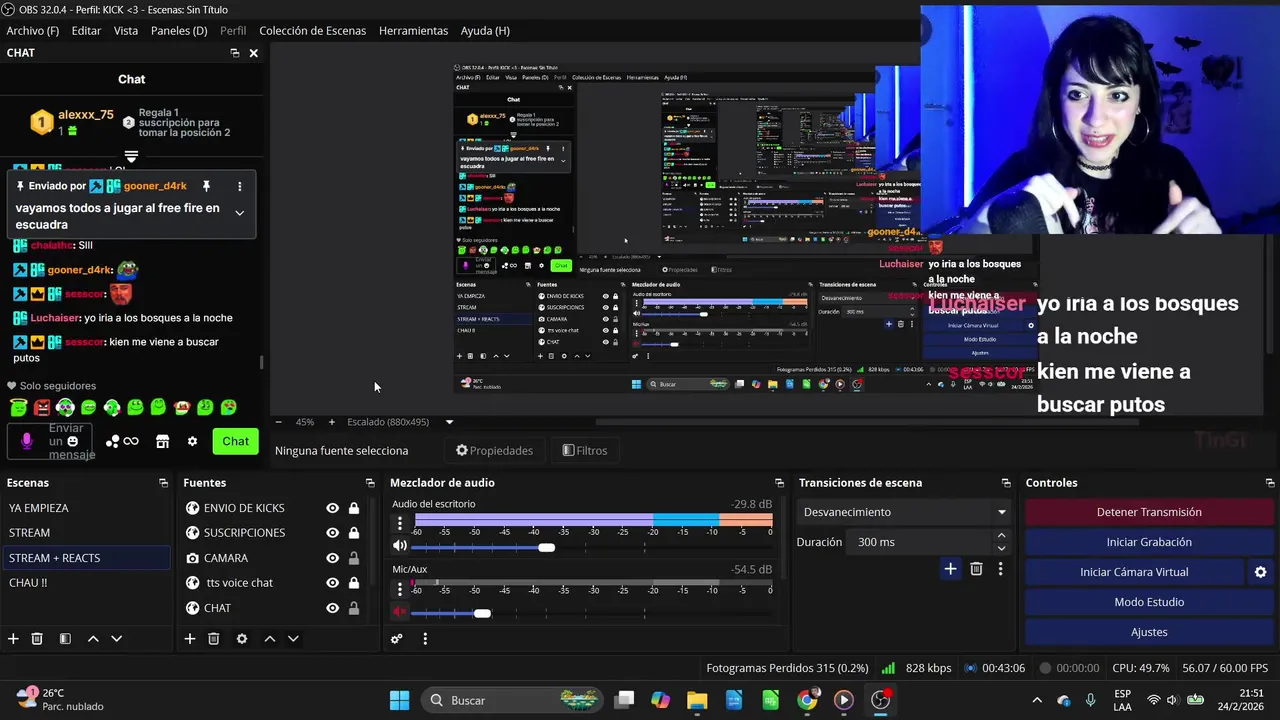
Task: Toggle visibility of ENVIO DE KICKS source
Action: tap(332, 508)
